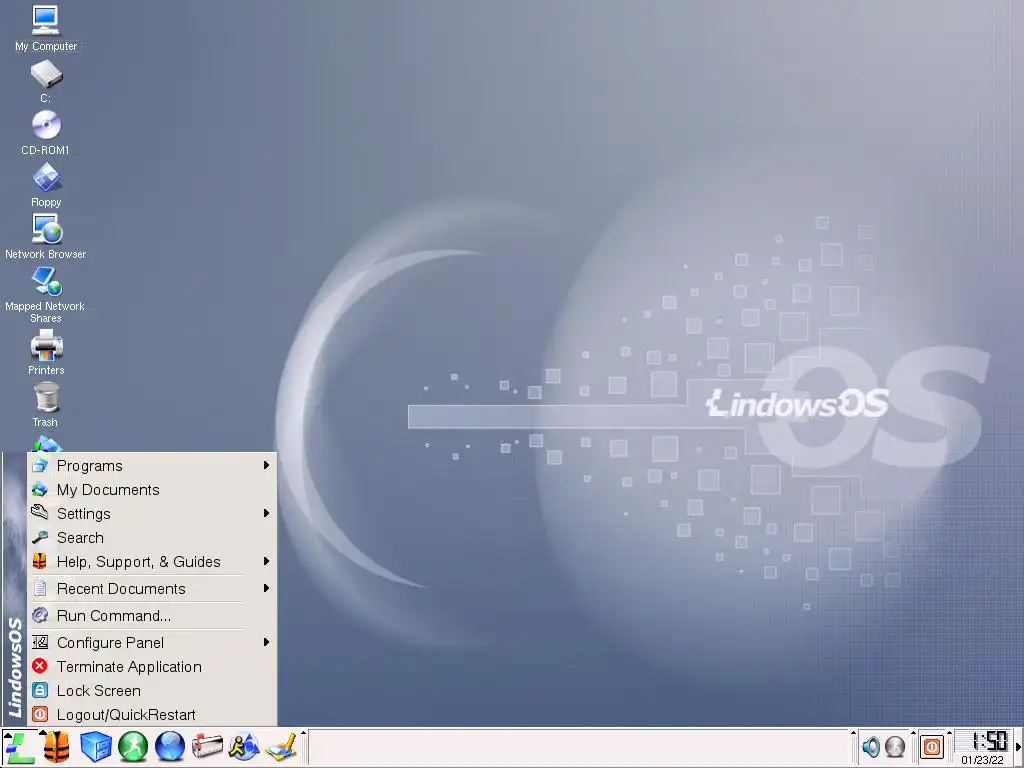
Task: Open Help, Support, & Guides menu entry
Action: tap(152, 562)
